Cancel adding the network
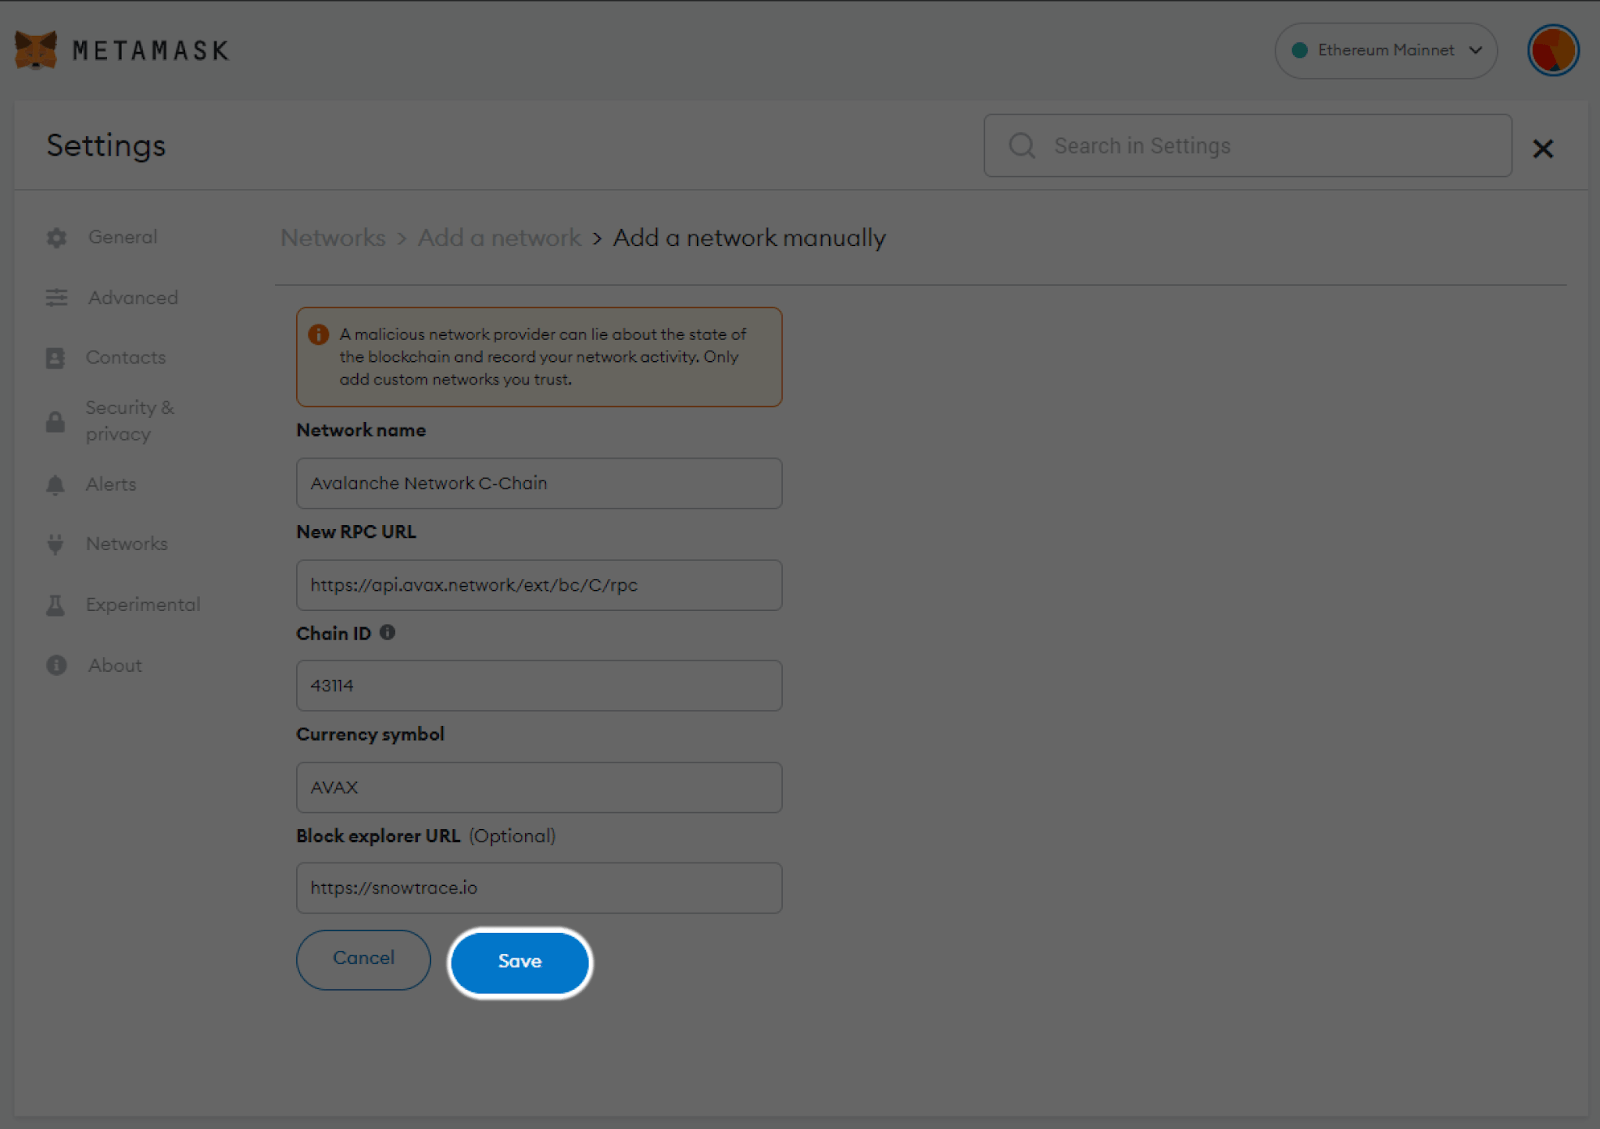The image size is (1600, 1129). click(x=364, y=960)
